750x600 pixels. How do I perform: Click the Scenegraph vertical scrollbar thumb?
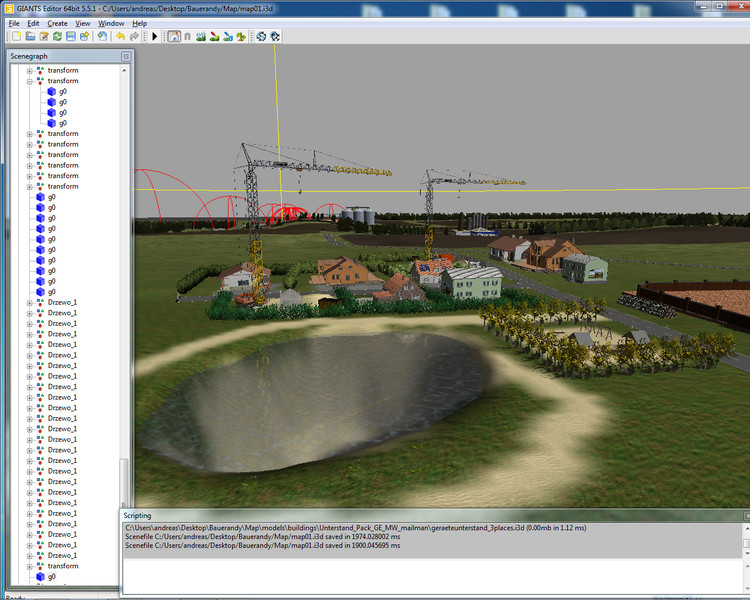click(124, 481)
